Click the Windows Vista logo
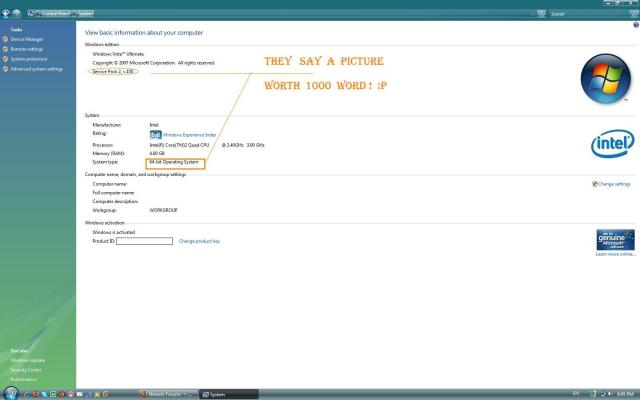 (x=606, y=78)
